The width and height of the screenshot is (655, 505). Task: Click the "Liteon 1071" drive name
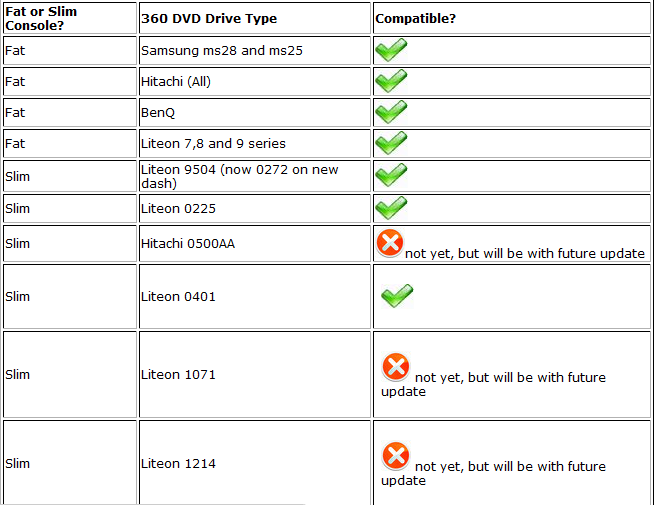click(x=178, y=375)
